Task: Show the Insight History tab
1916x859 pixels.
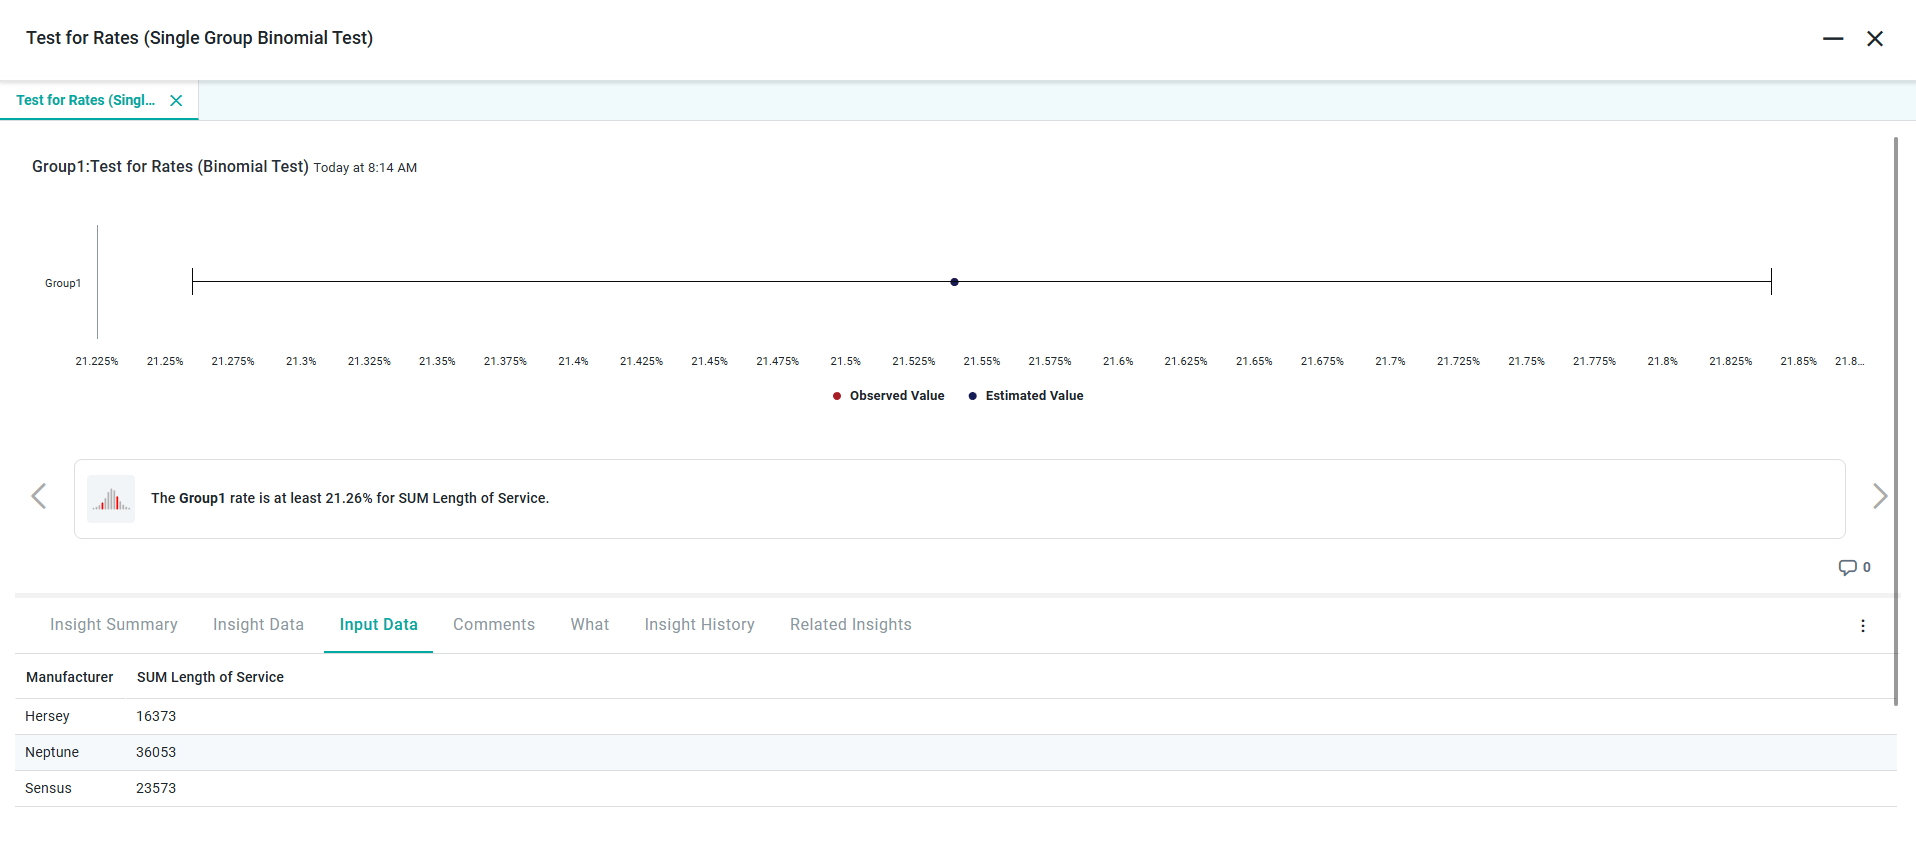Action: (x=699, y=625)
